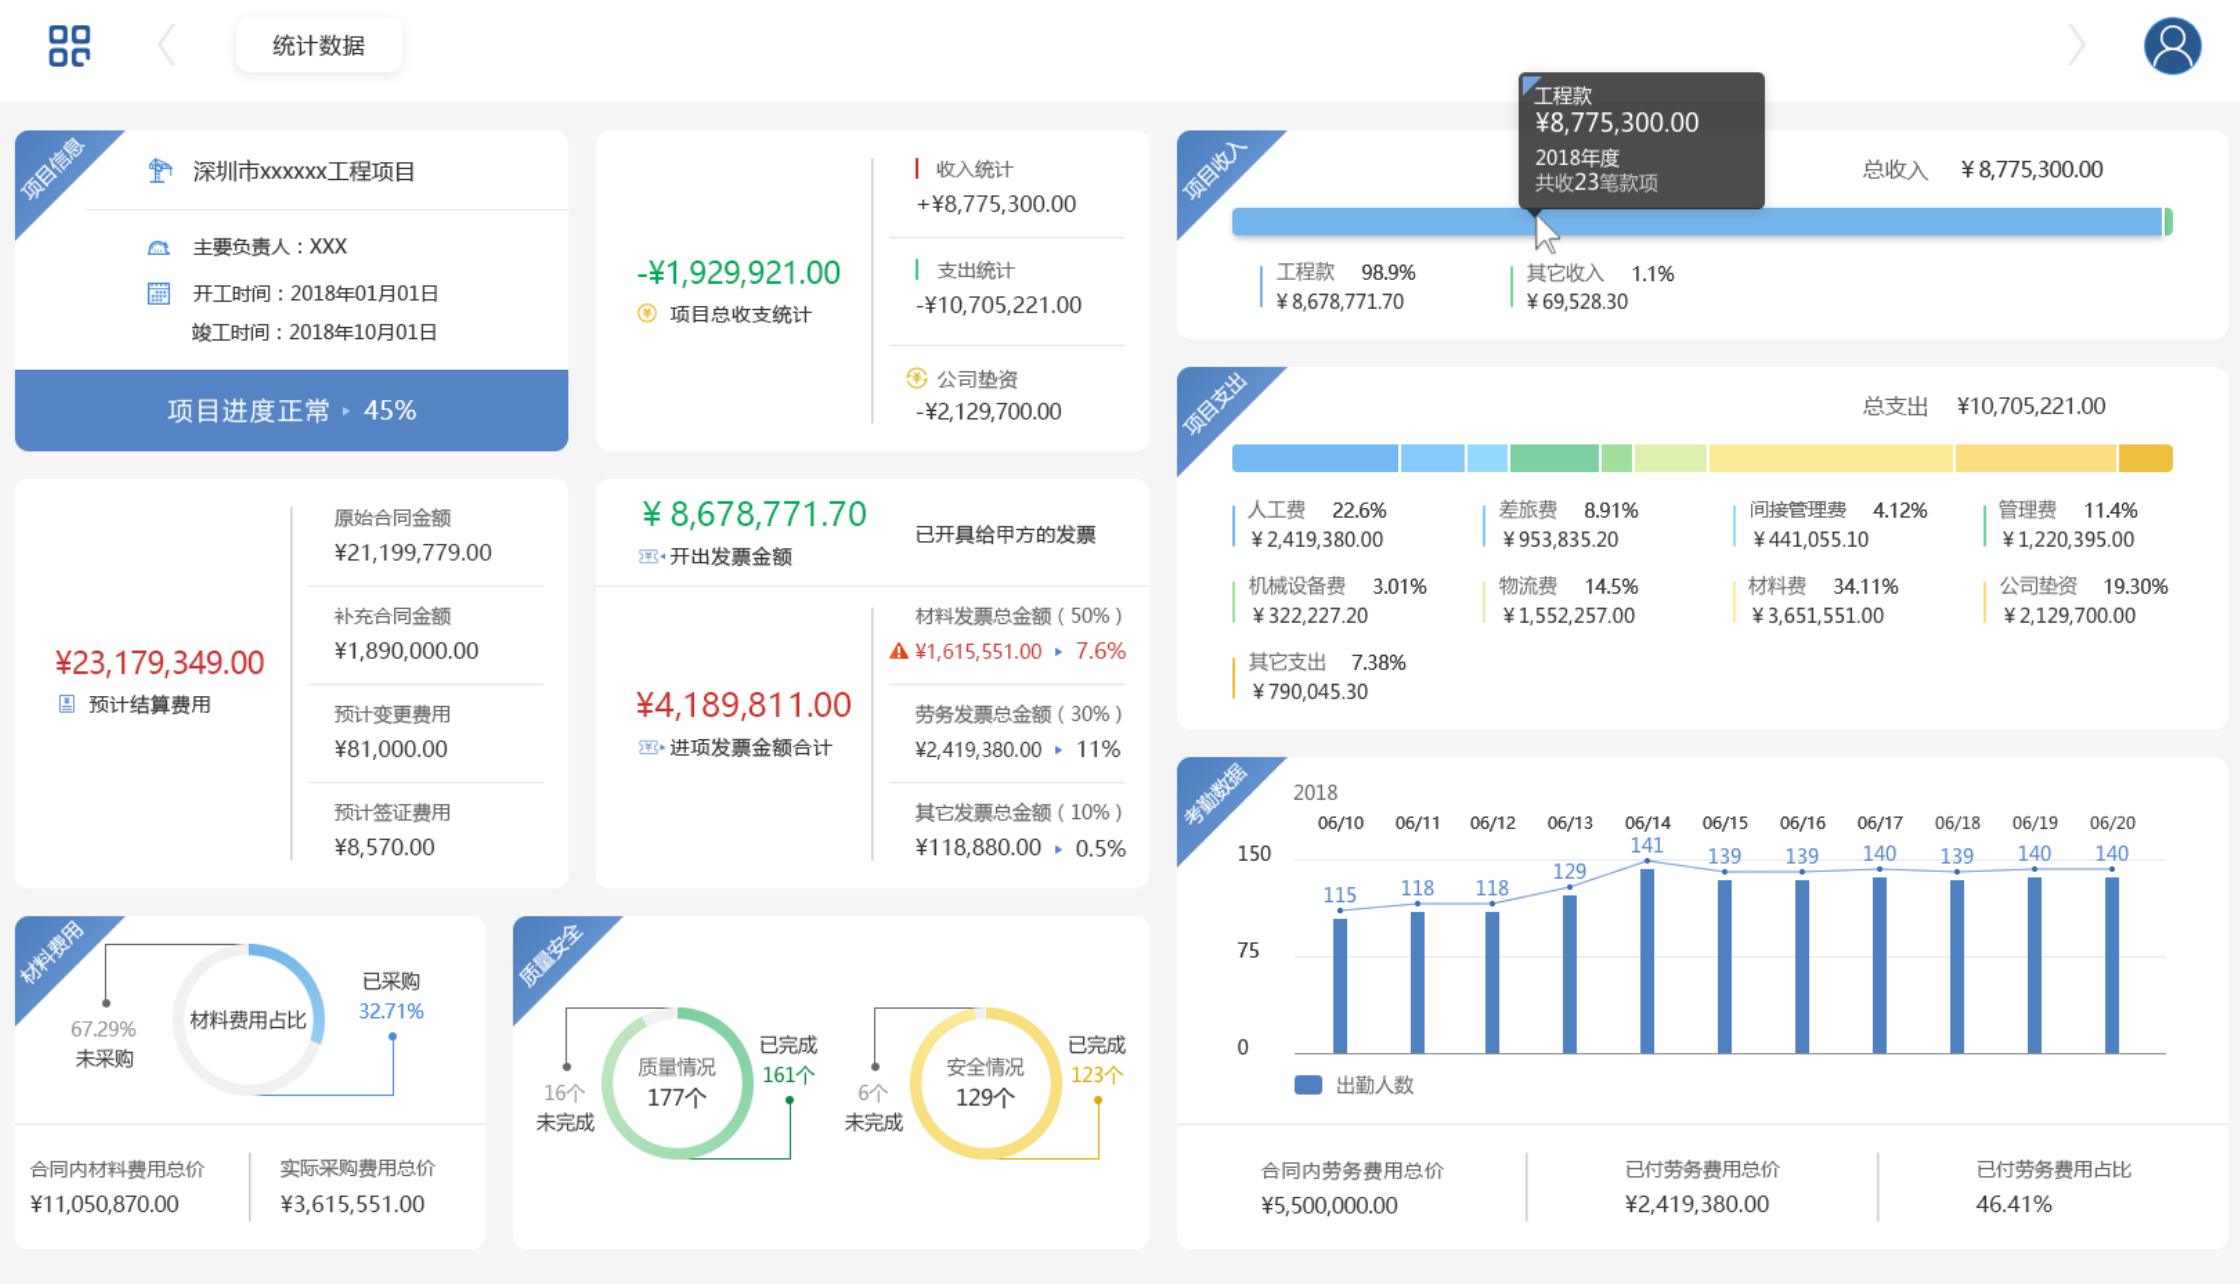The image size is (2240, 1284).
Task: Click the user profile avatar icon
Action: (2172, 46)
